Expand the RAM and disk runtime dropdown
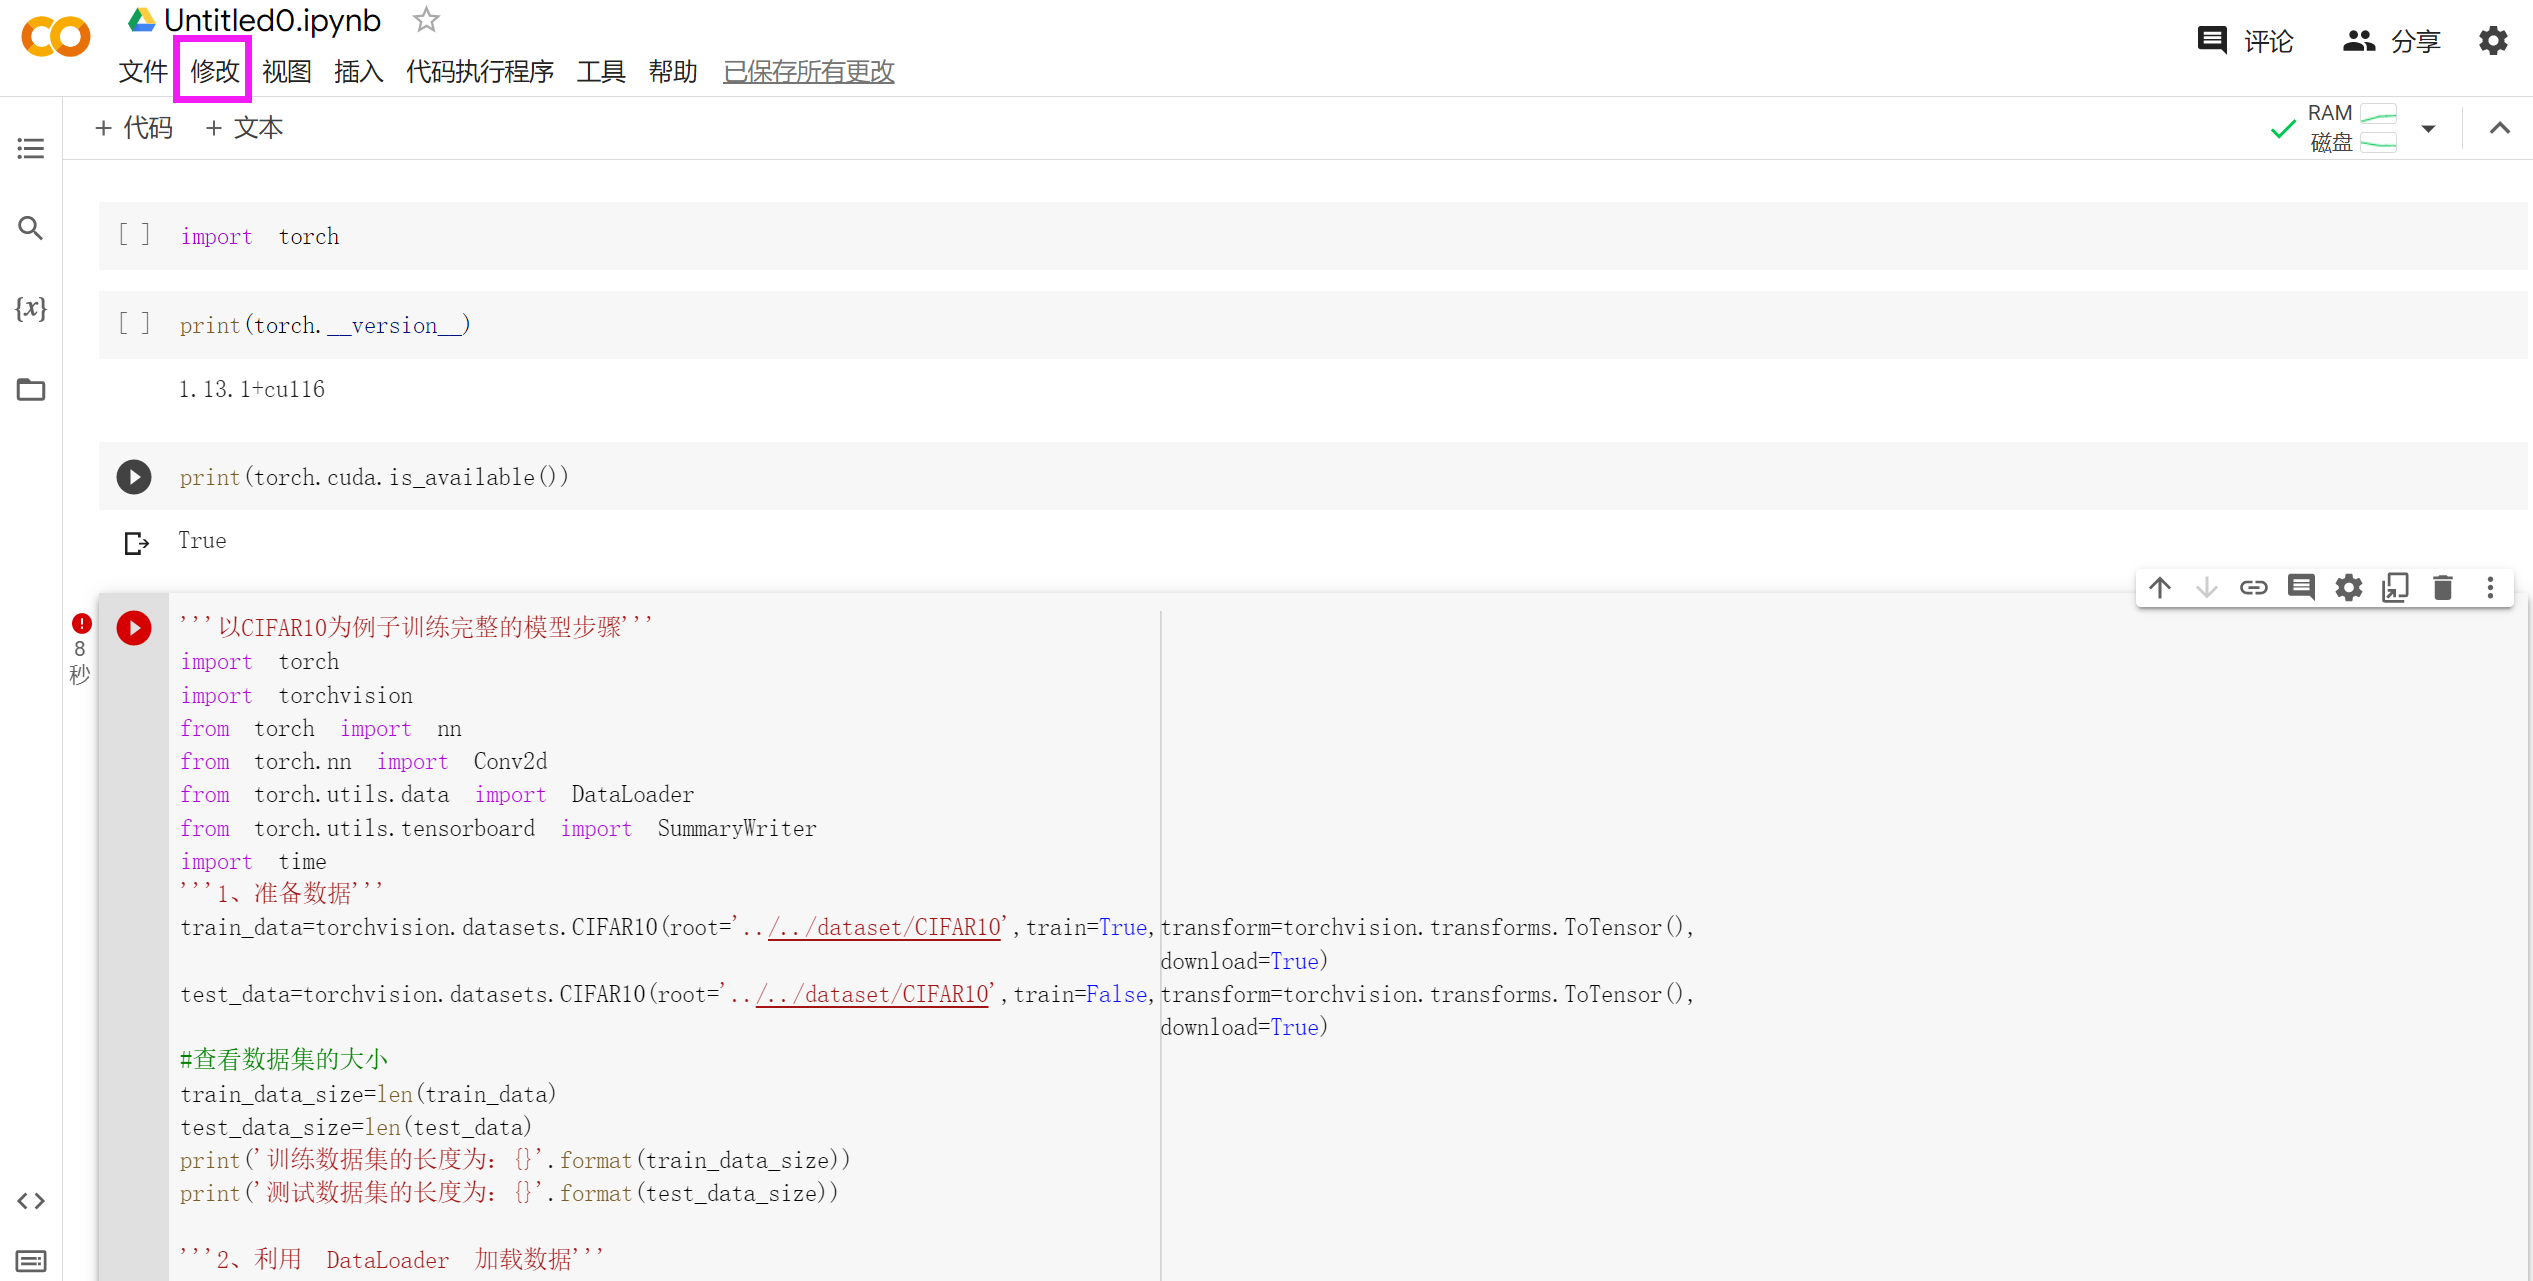This screenshot has height=1281, width=2533. pyautogui.click(x=2428, y=129)
